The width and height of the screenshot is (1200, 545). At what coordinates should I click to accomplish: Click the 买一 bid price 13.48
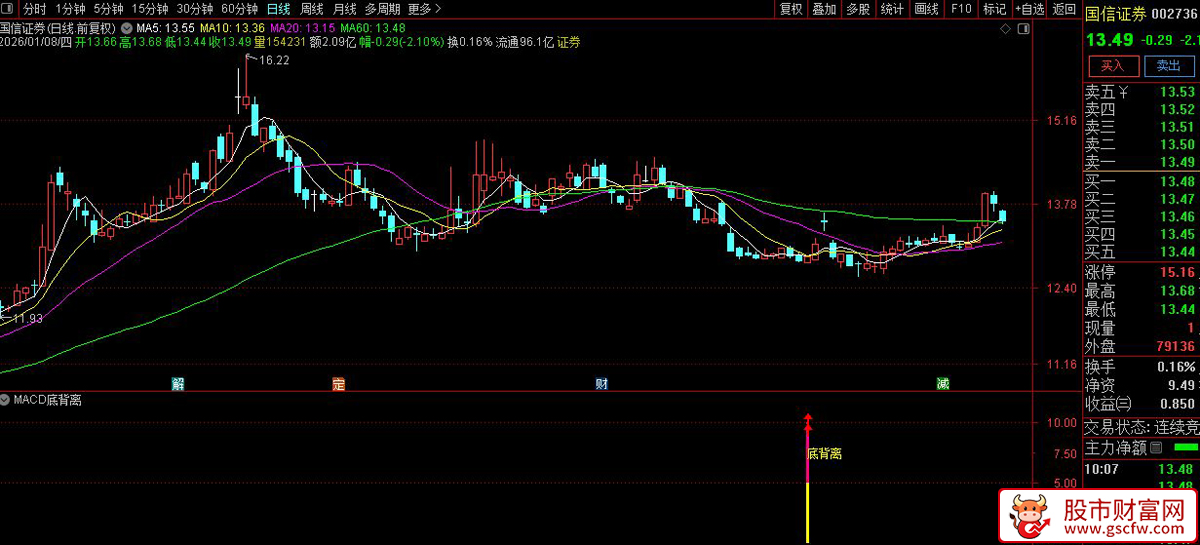coord(1176,181)
